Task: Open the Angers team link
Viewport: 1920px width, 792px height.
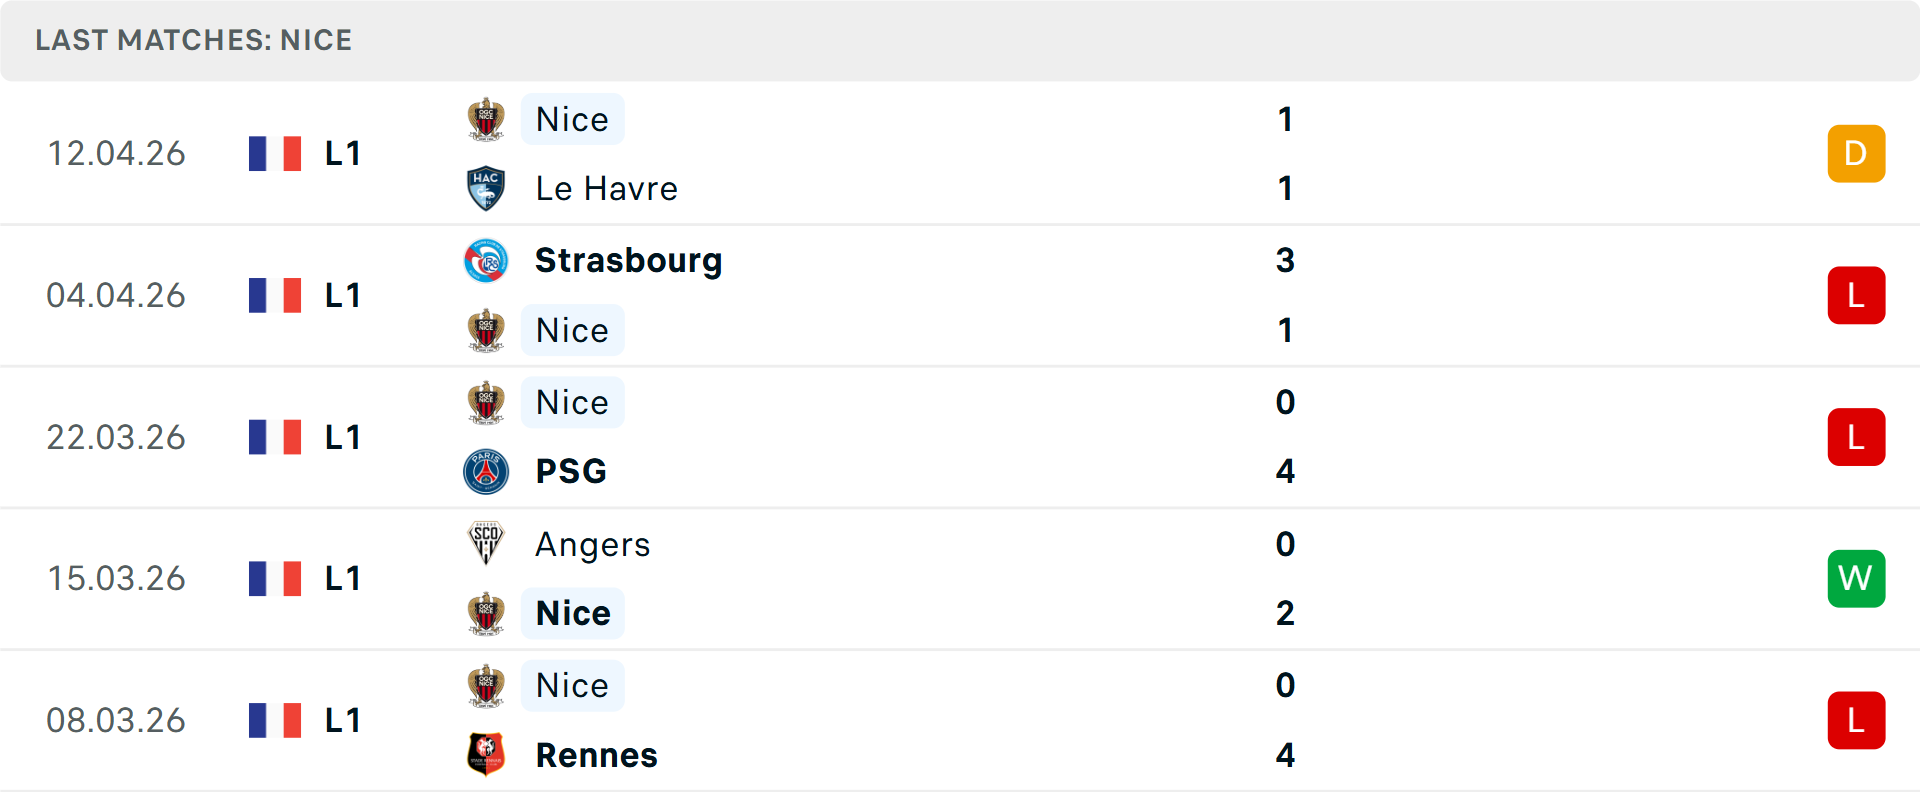Action: [592, 544]
